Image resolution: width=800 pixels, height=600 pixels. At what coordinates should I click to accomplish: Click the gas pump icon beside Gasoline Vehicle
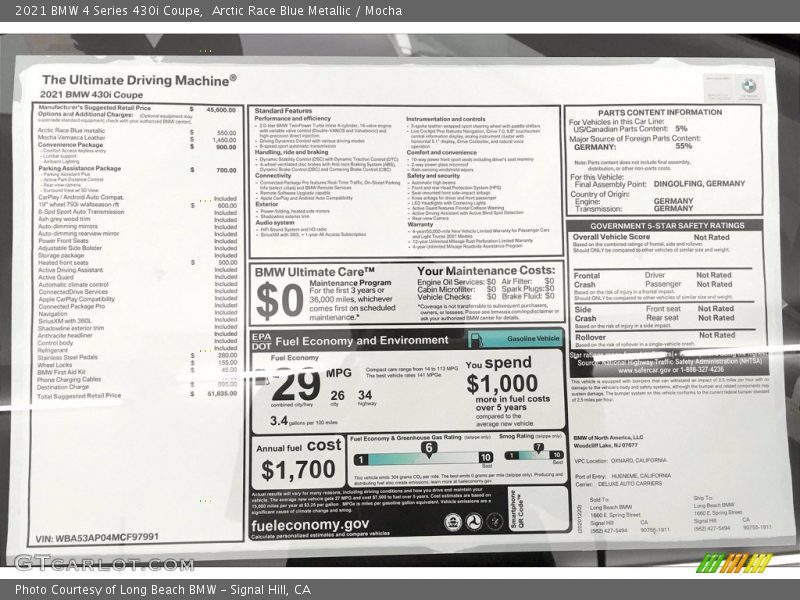coord(476,339)
